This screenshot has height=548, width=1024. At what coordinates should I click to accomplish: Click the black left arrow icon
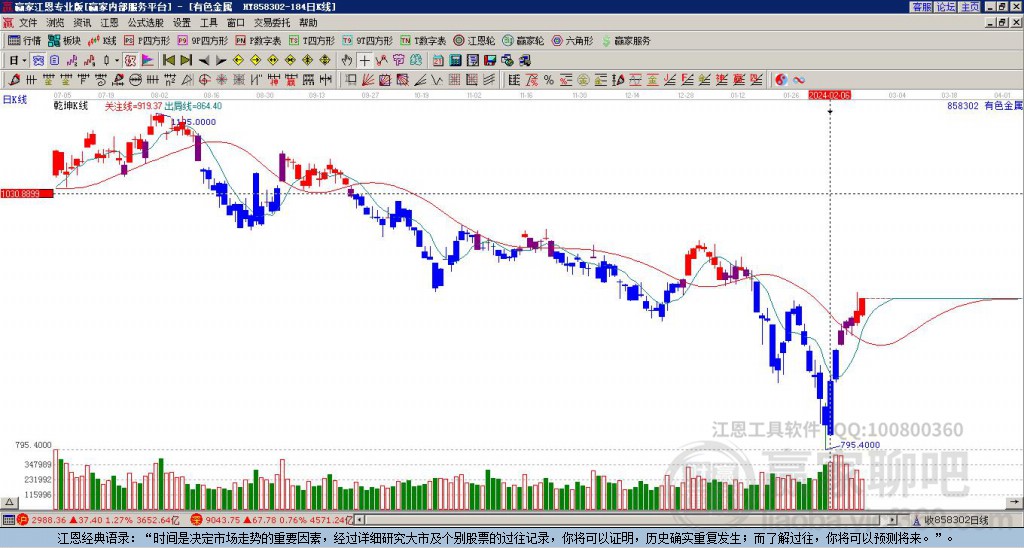(204, 61)
